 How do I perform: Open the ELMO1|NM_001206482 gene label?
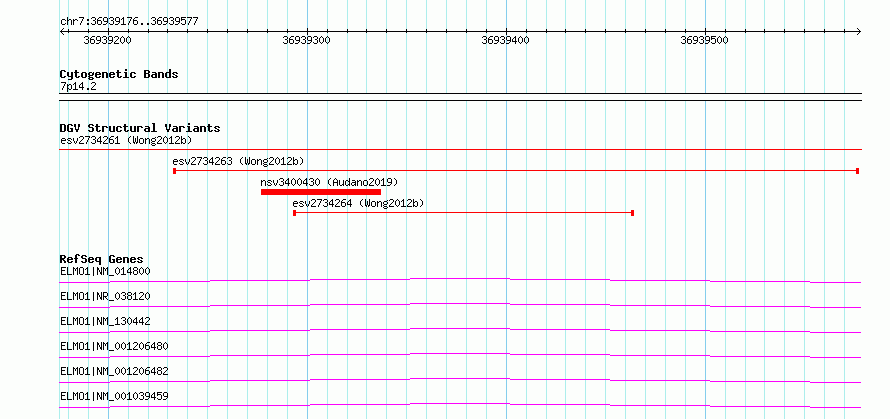[x=114, y=371]
